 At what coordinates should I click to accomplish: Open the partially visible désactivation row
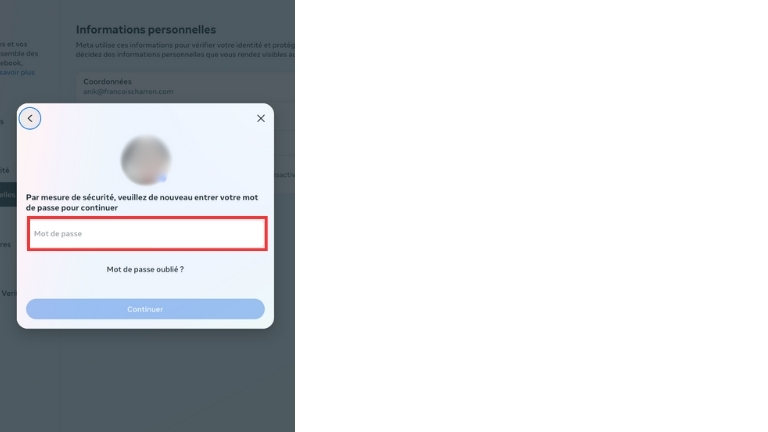tap(284, 174)
